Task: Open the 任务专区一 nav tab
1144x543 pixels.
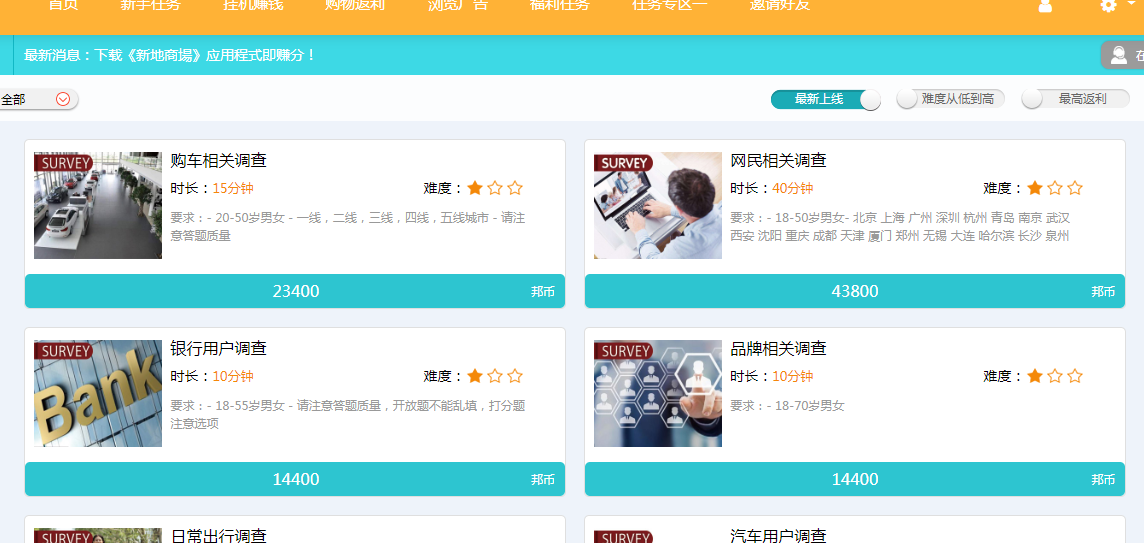Action: click(670, 5)
